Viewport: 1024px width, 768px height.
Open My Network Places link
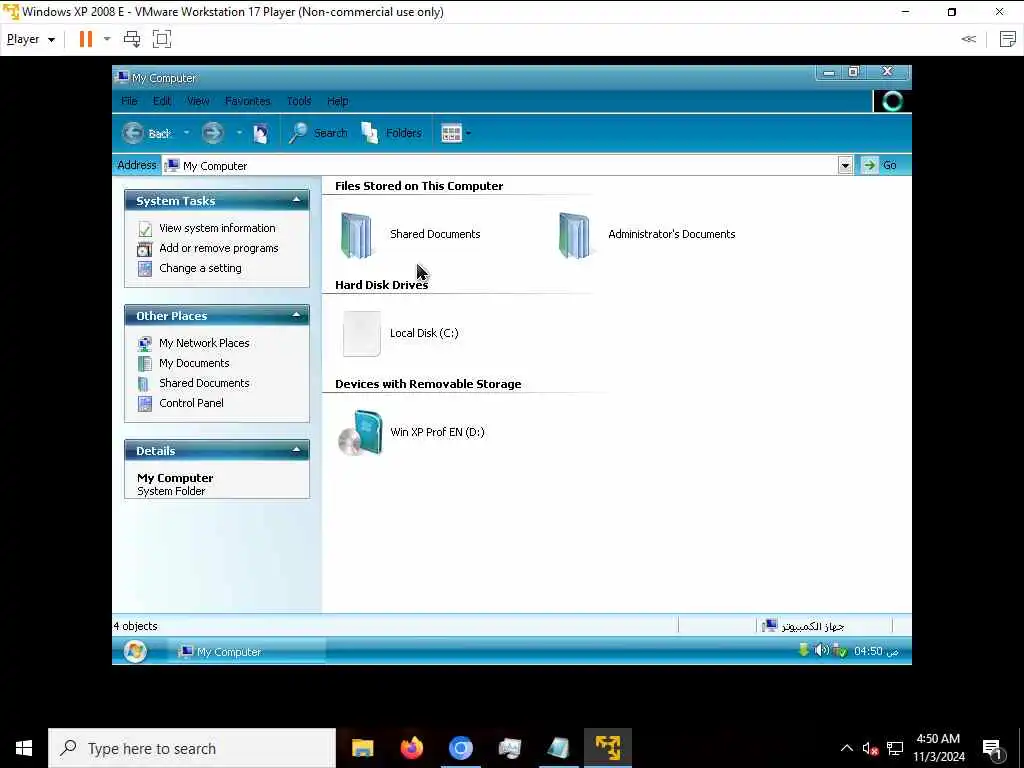coord(204,343)
